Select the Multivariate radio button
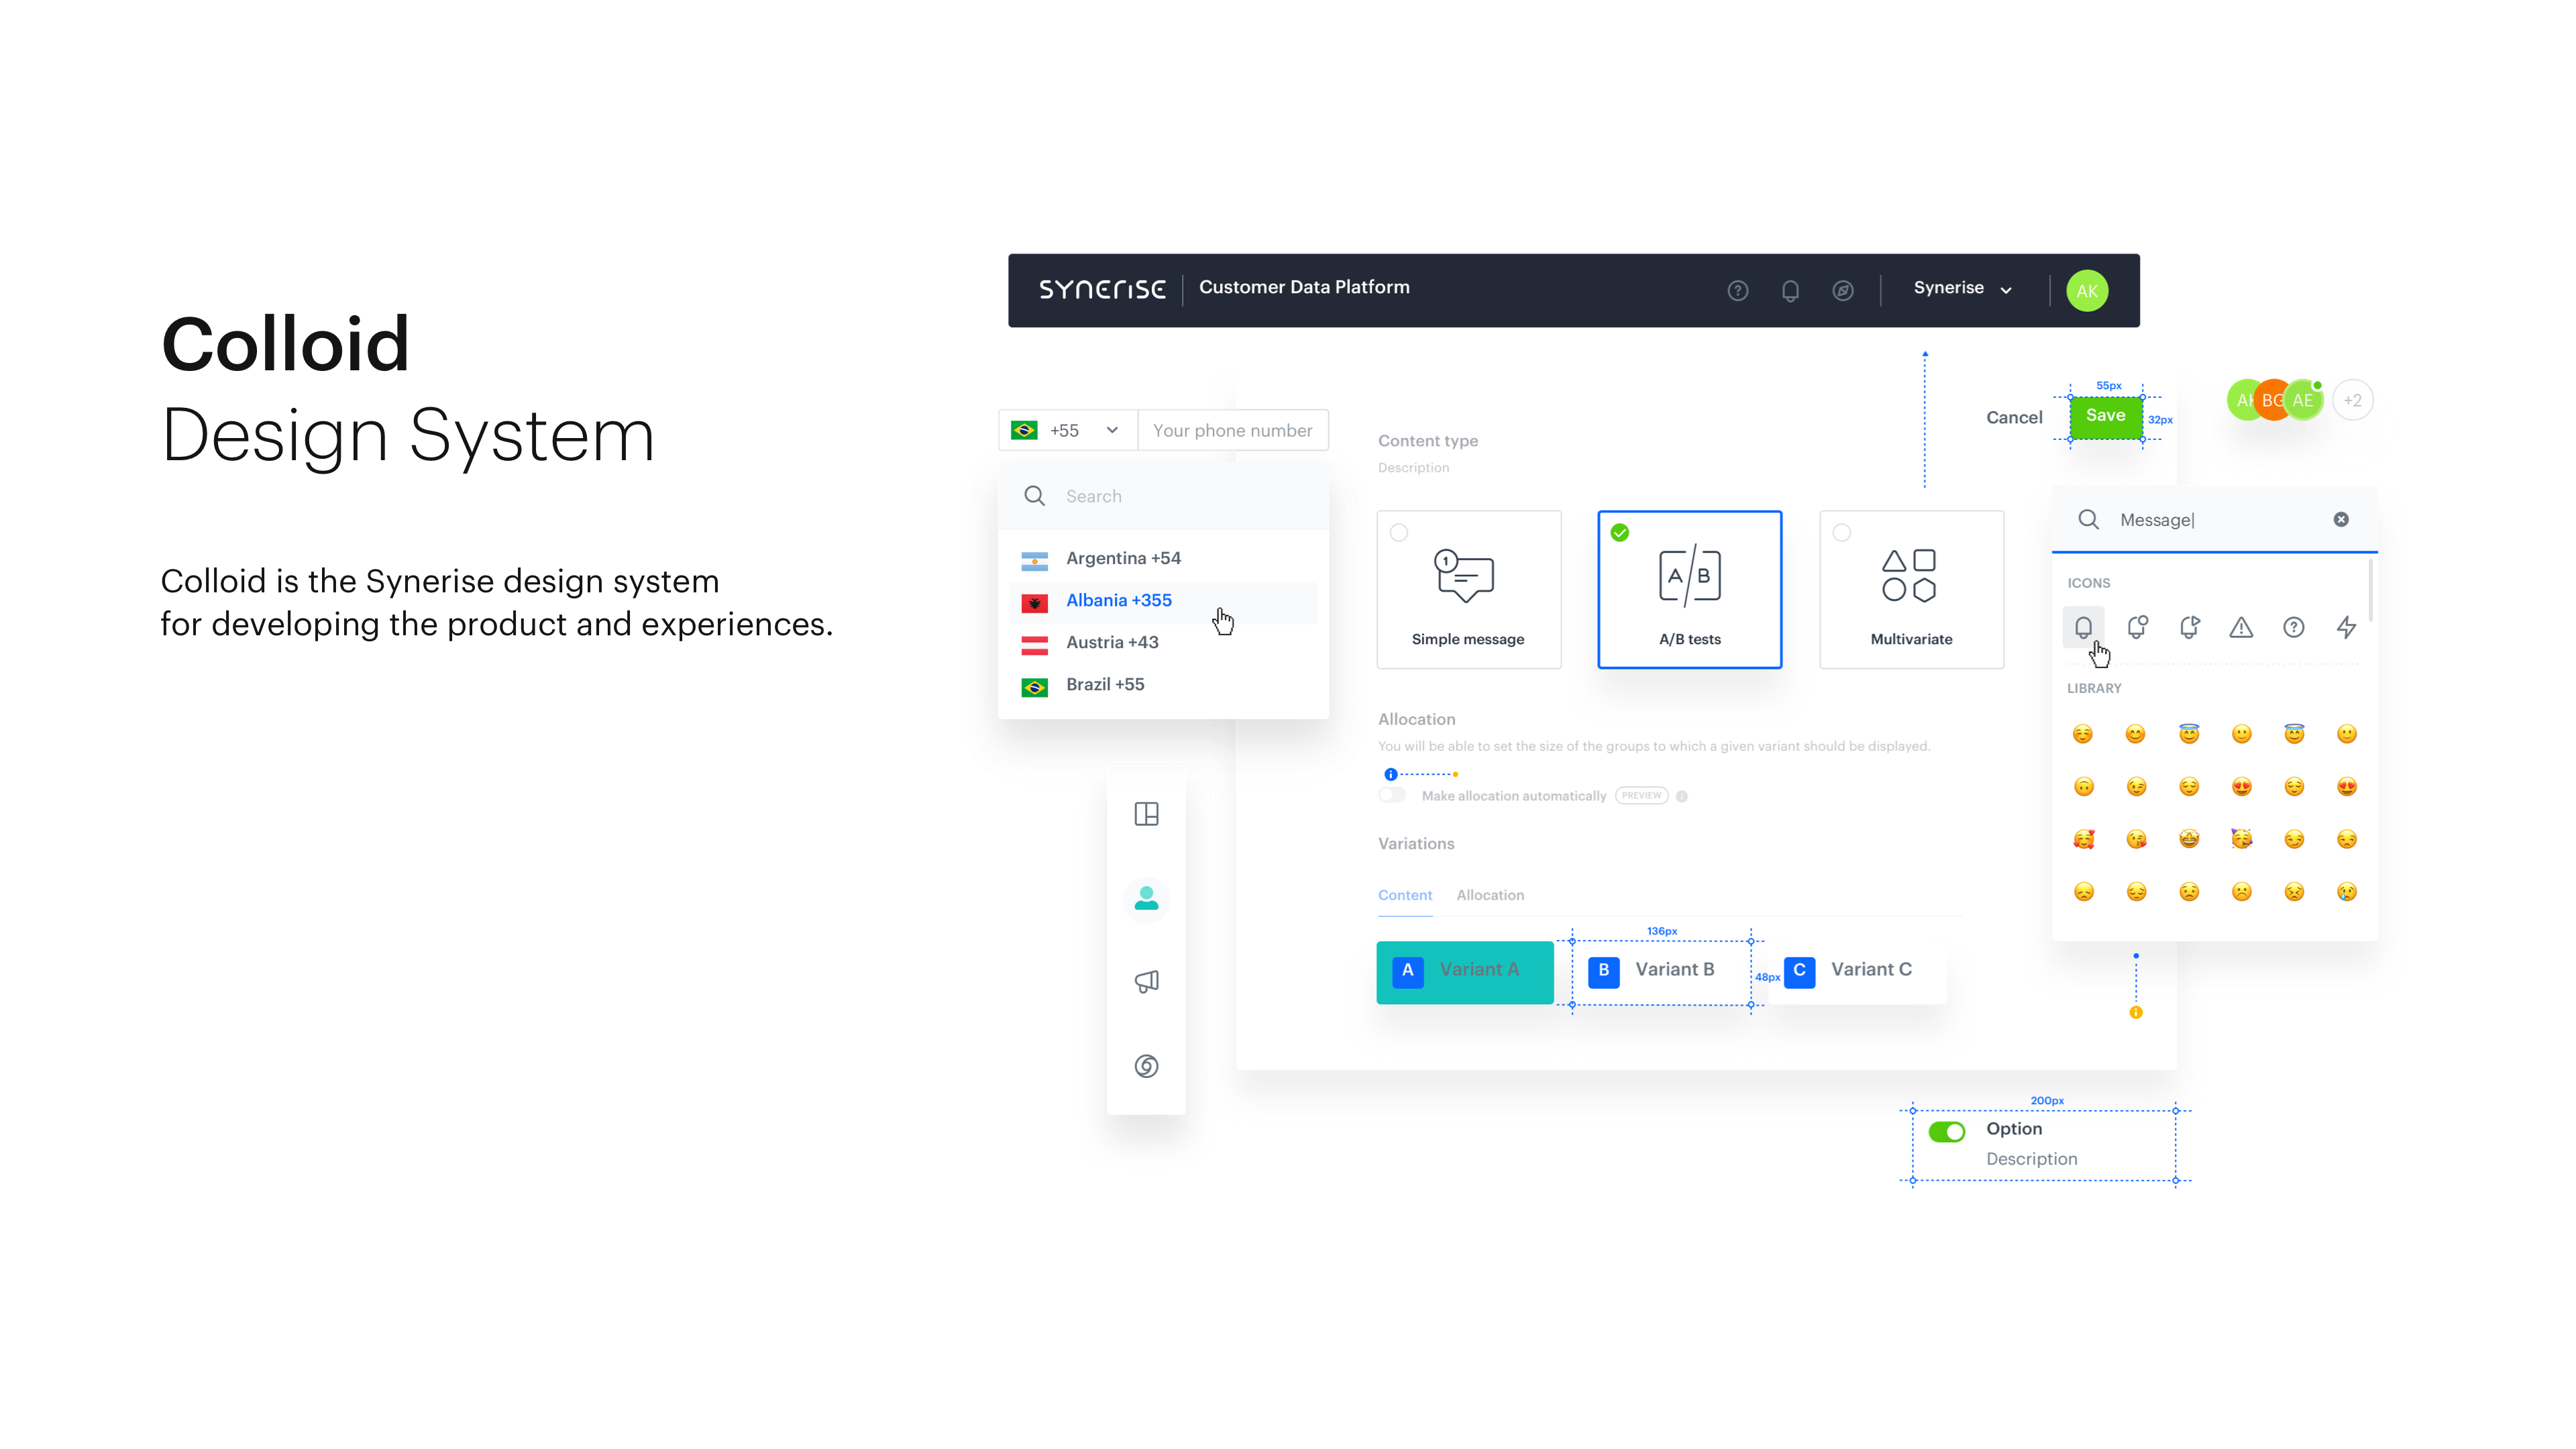Viewport: 2576px width, 1449px height. (x=1842, y=533)
